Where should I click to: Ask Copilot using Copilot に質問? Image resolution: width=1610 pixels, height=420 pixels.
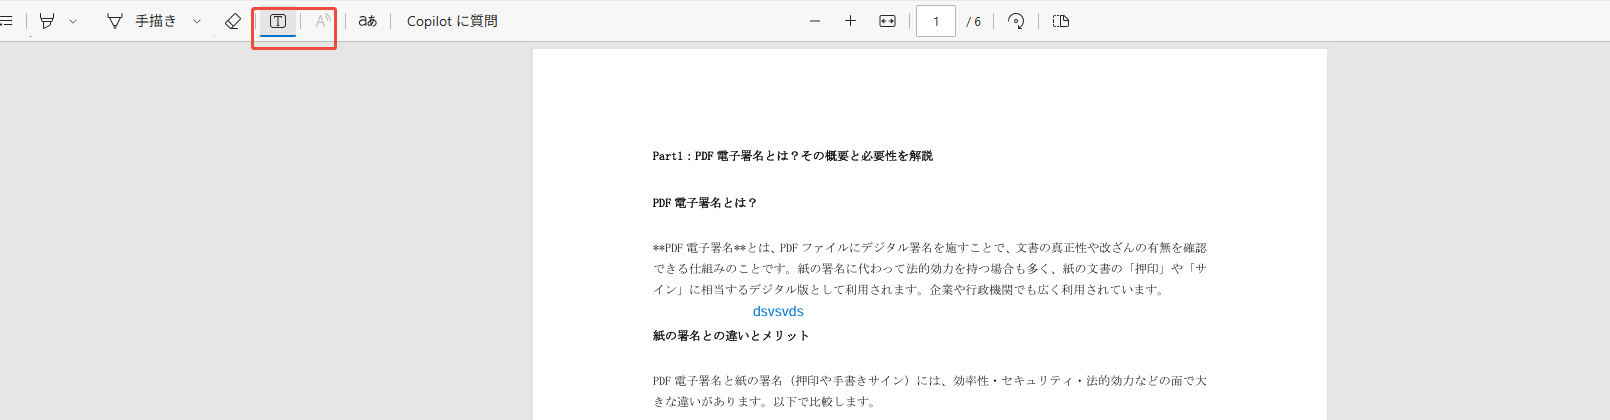tap(452, 21)
